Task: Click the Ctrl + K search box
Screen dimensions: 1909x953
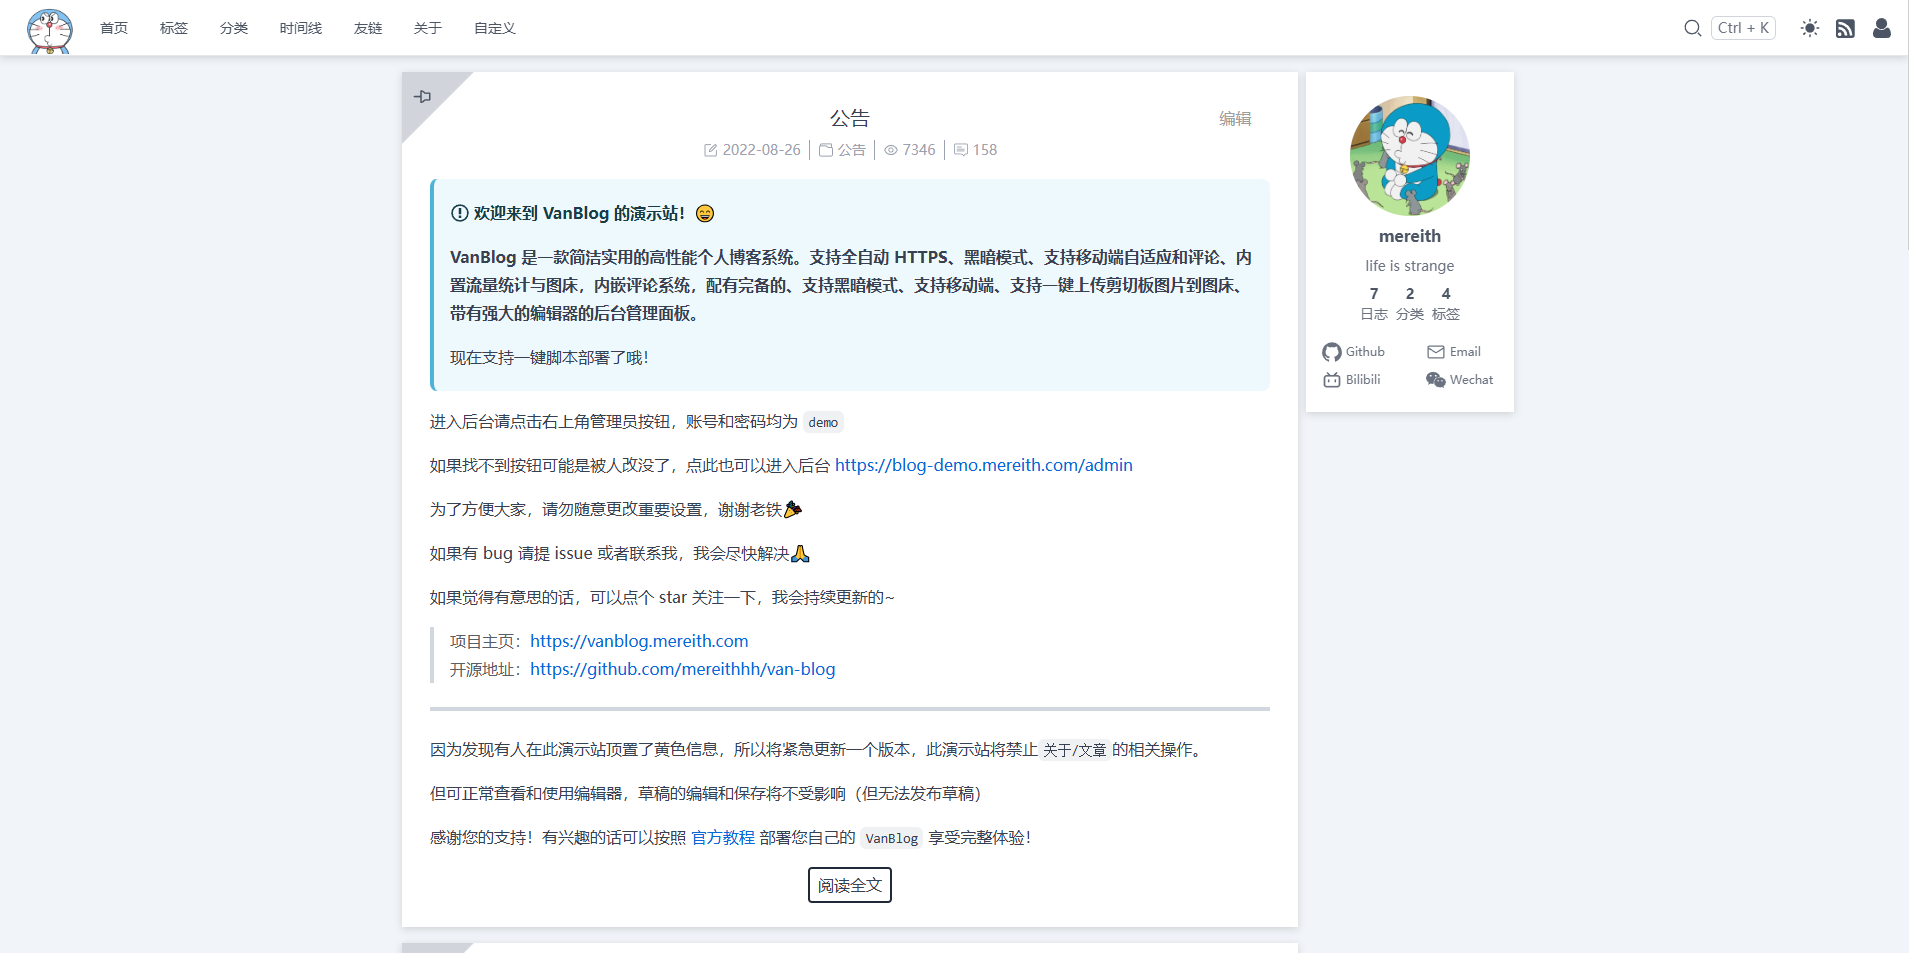Action: 1743,28
